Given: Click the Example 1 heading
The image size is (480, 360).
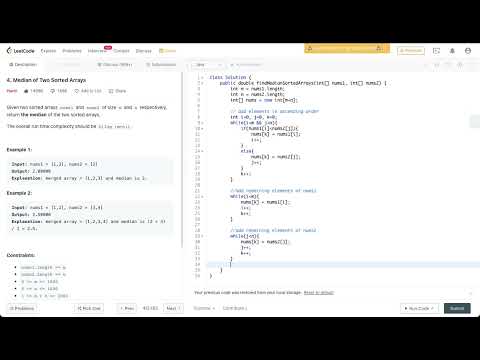Looking at the screenshot, I should (19, 150).
